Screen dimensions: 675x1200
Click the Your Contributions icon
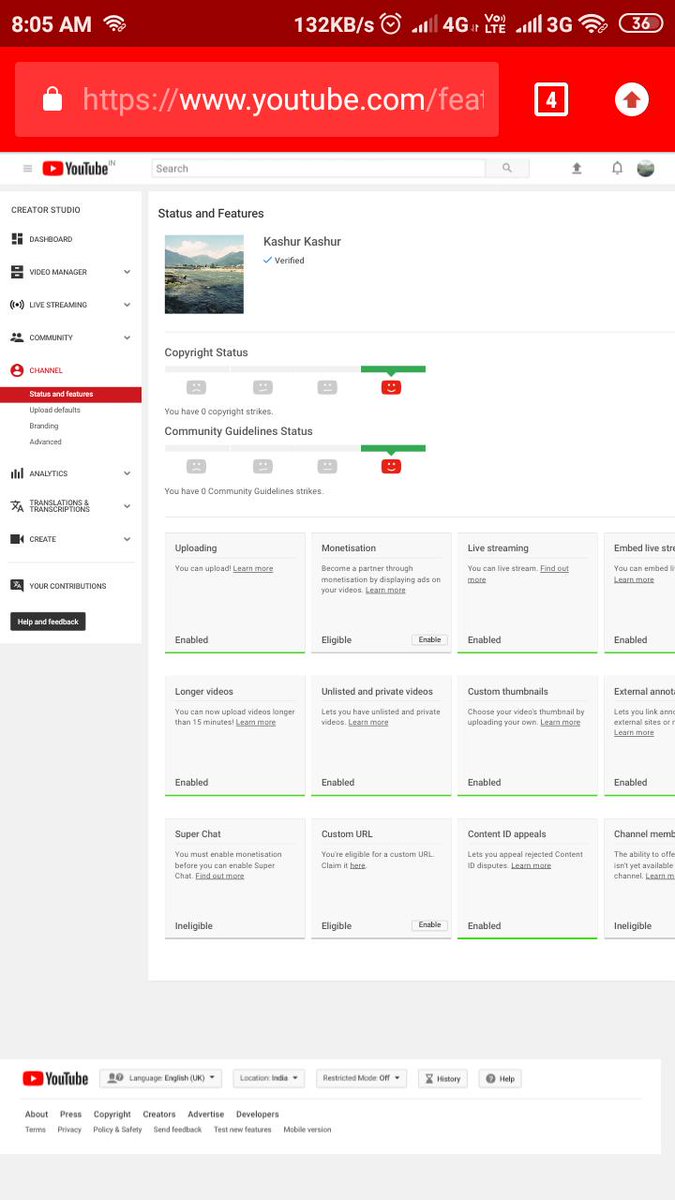(17, 585)
